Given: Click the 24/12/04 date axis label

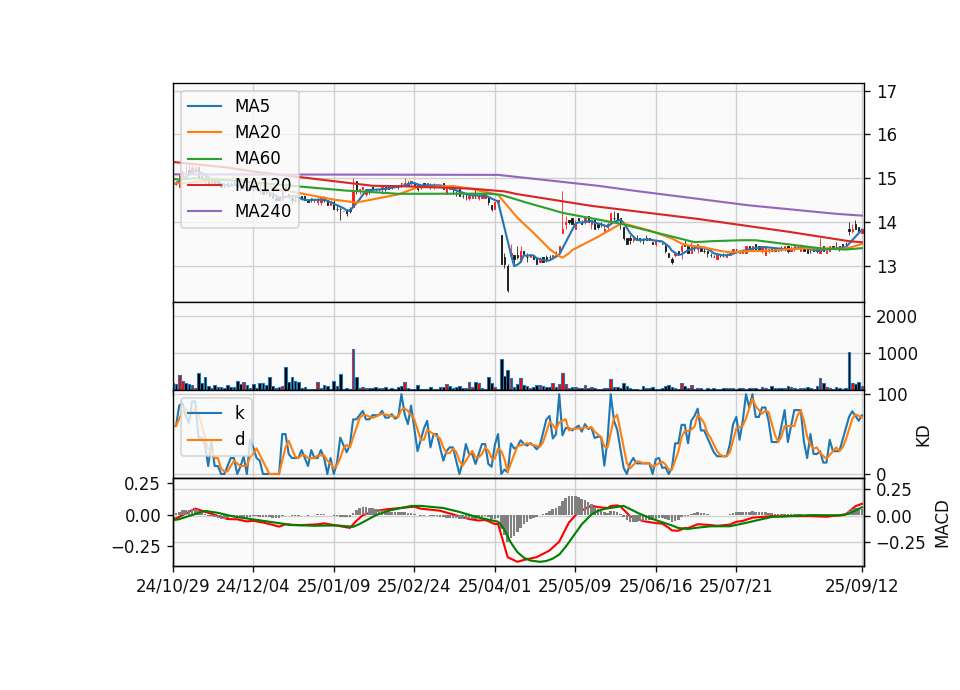Looking at the screenshot, I should click(253, 586).
